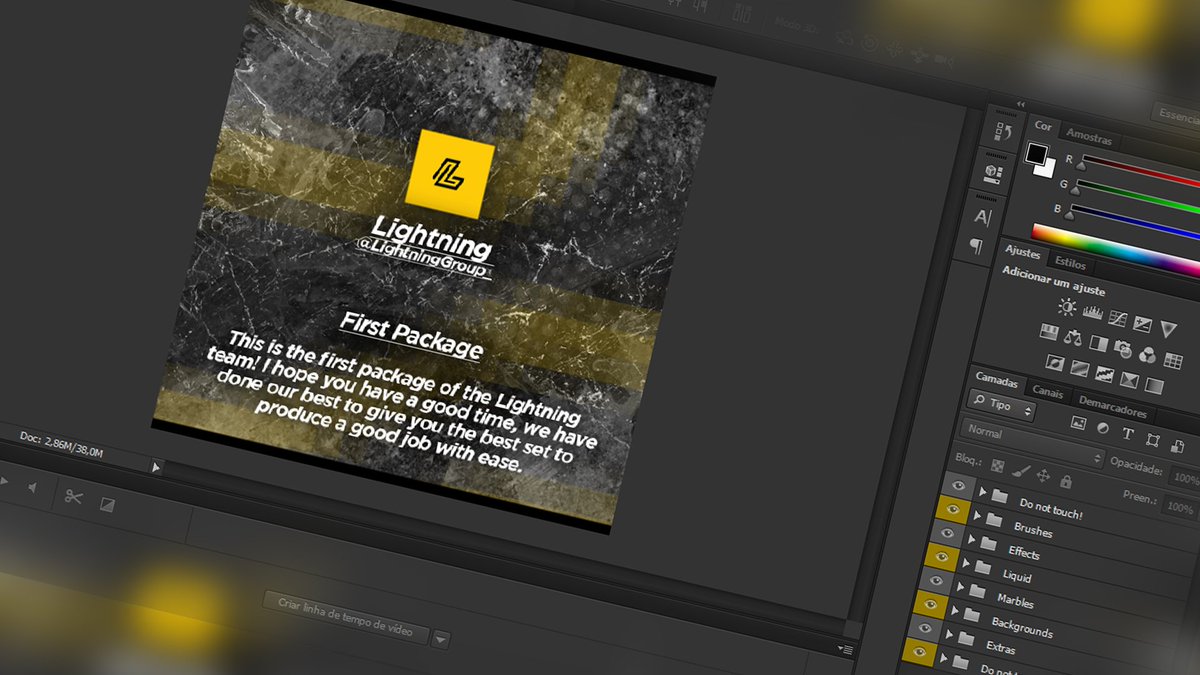Screen dimensions: 1200x675
Task: Open status bar Doc info arrow
Action: pos(156,467)
